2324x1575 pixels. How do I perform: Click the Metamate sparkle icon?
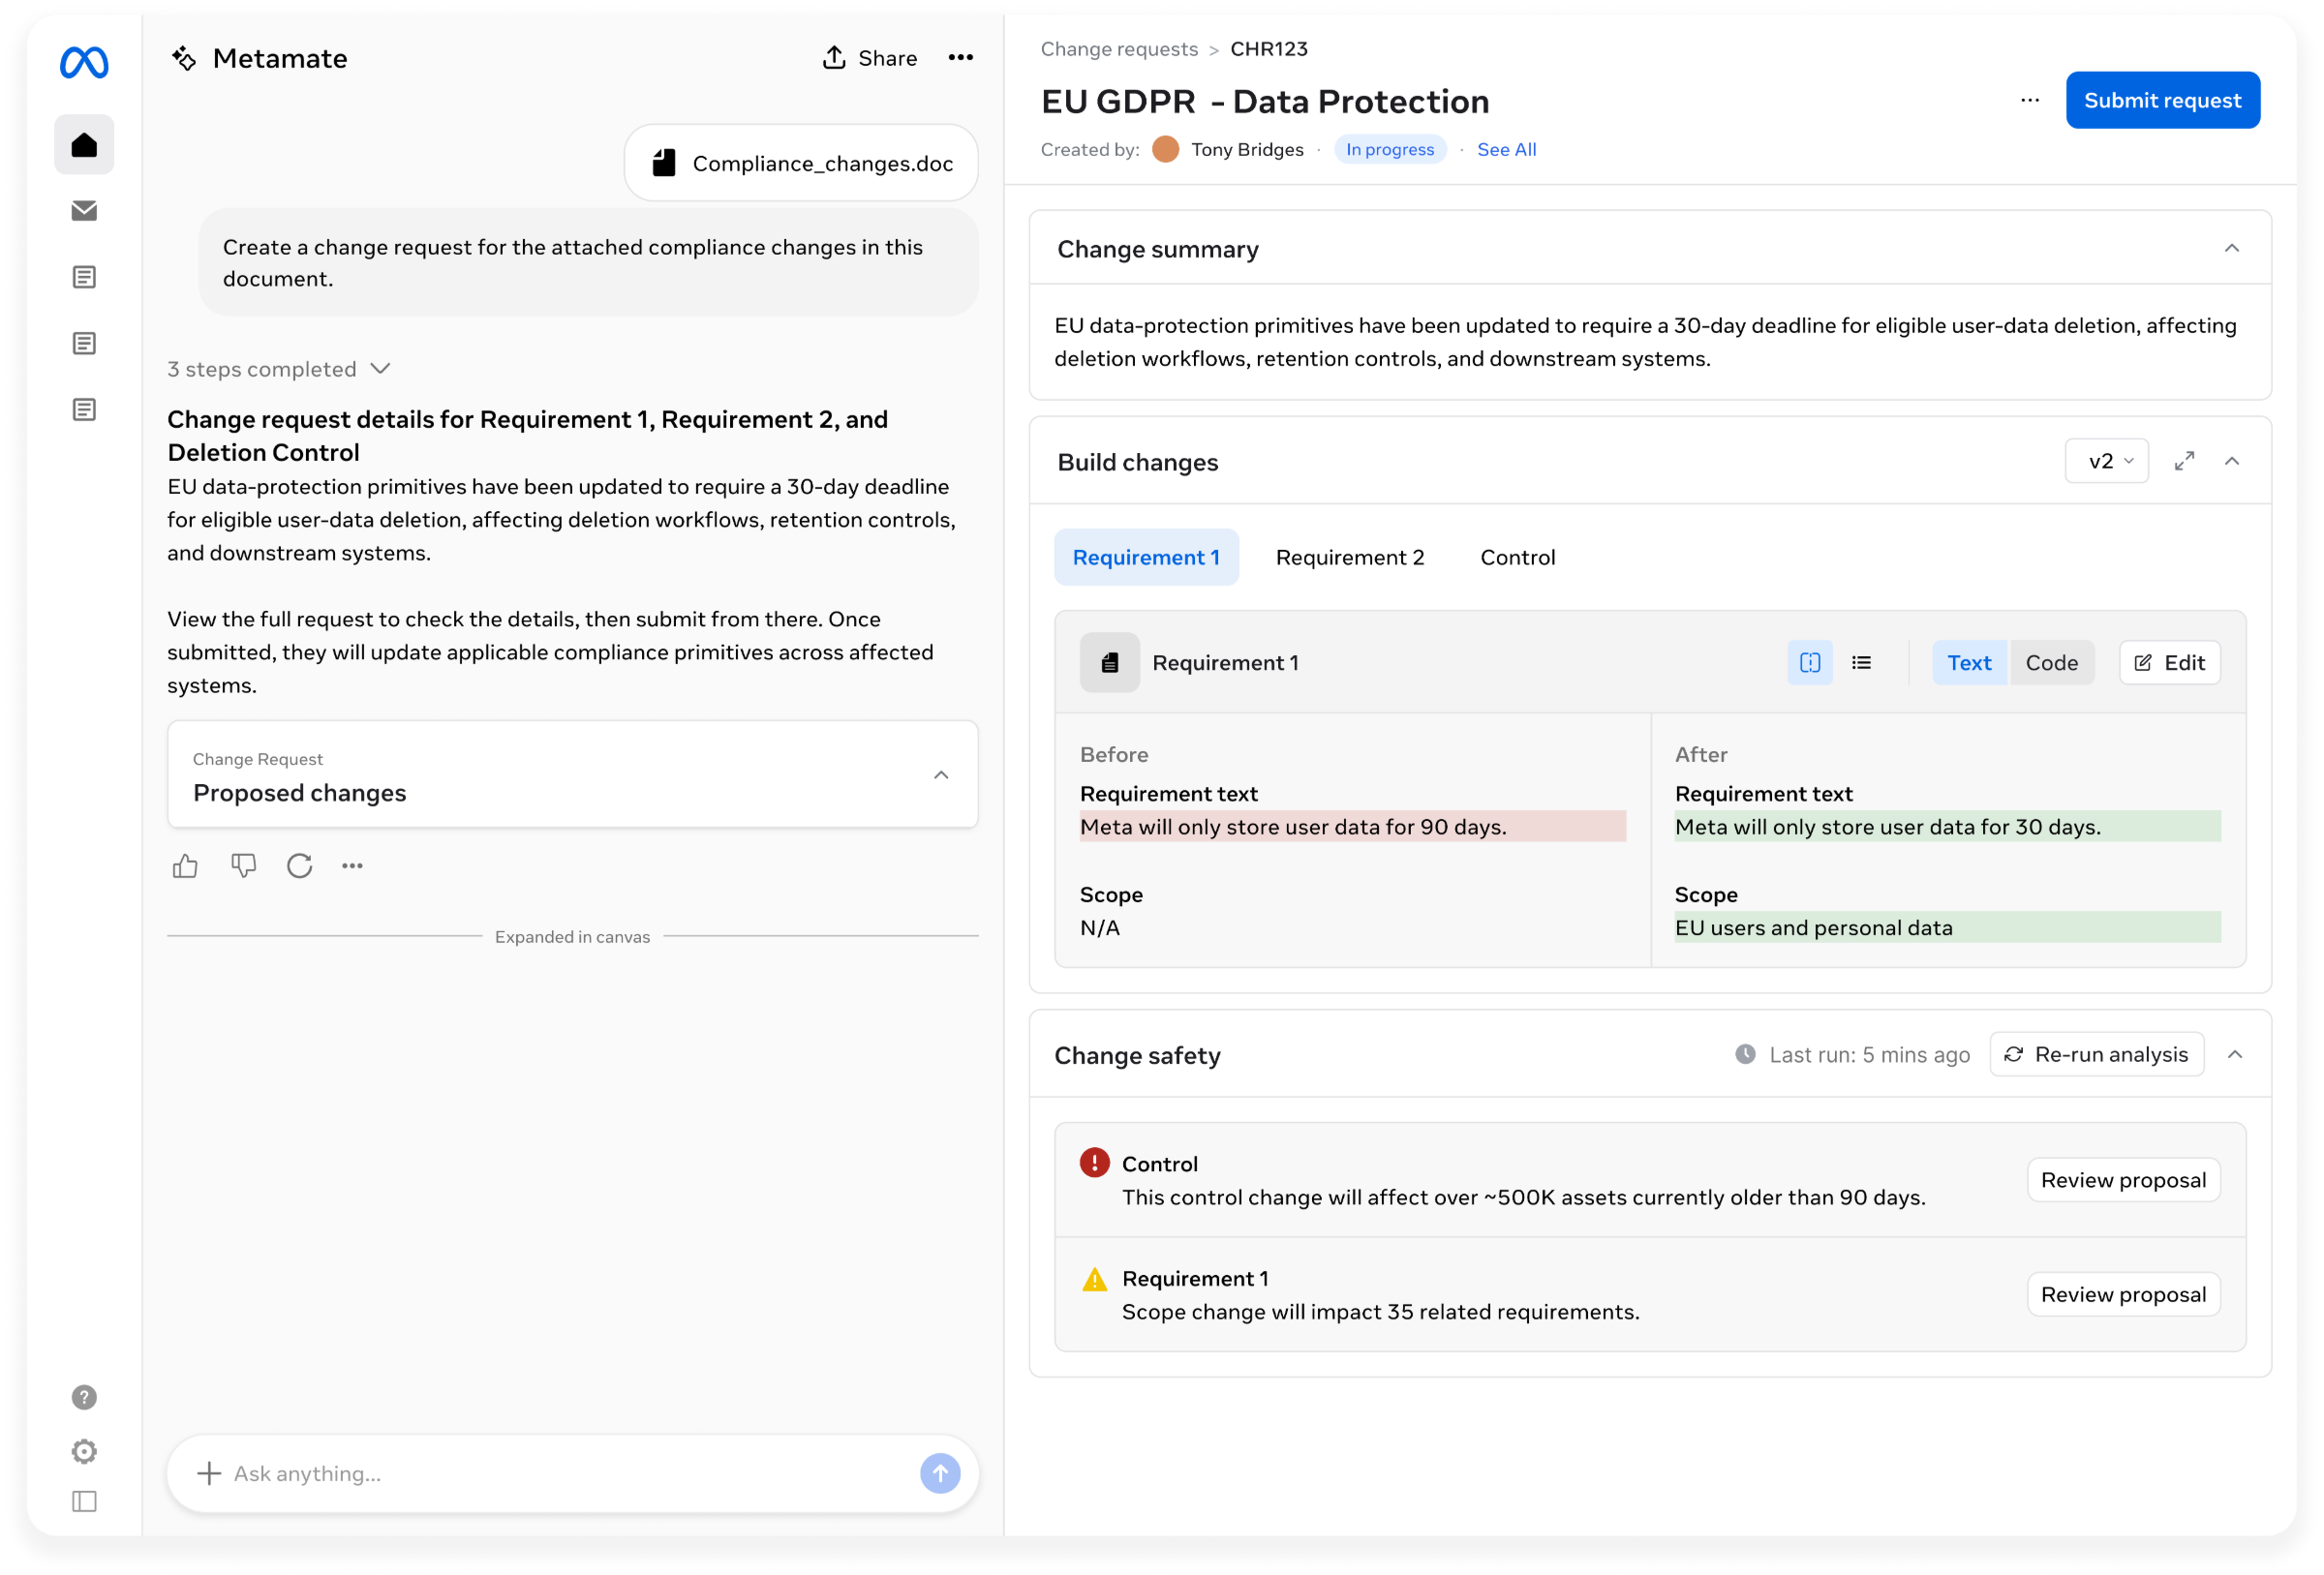click(184, 58)
